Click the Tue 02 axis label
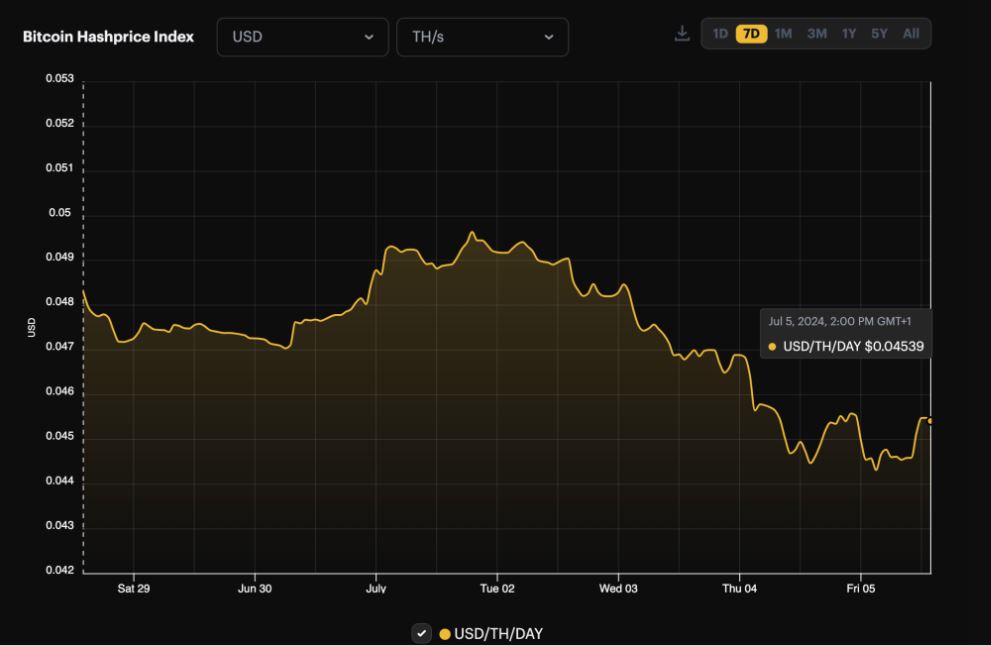This screenshot has height=646, width=991. tap(497, 588)
